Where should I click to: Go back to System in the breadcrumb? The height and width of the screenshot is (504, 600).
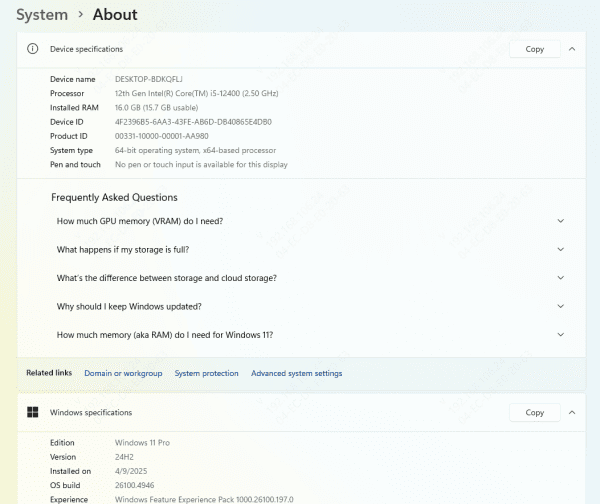tap(42, 15)
